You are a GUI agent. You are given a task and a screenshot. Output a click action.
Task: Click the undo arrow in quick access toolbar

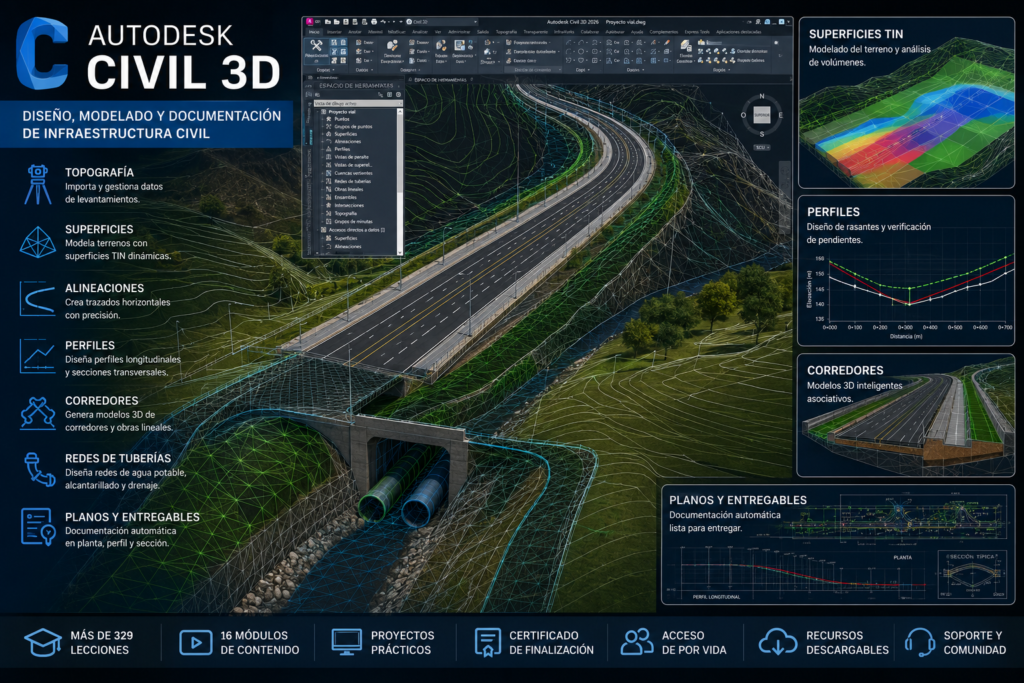pyautogui.click(x=383, y=22)
